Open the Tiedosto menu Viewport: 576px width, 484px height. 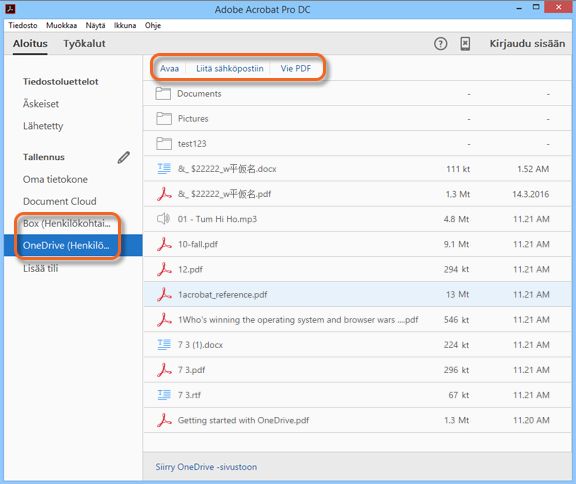[x=23, y=25]
